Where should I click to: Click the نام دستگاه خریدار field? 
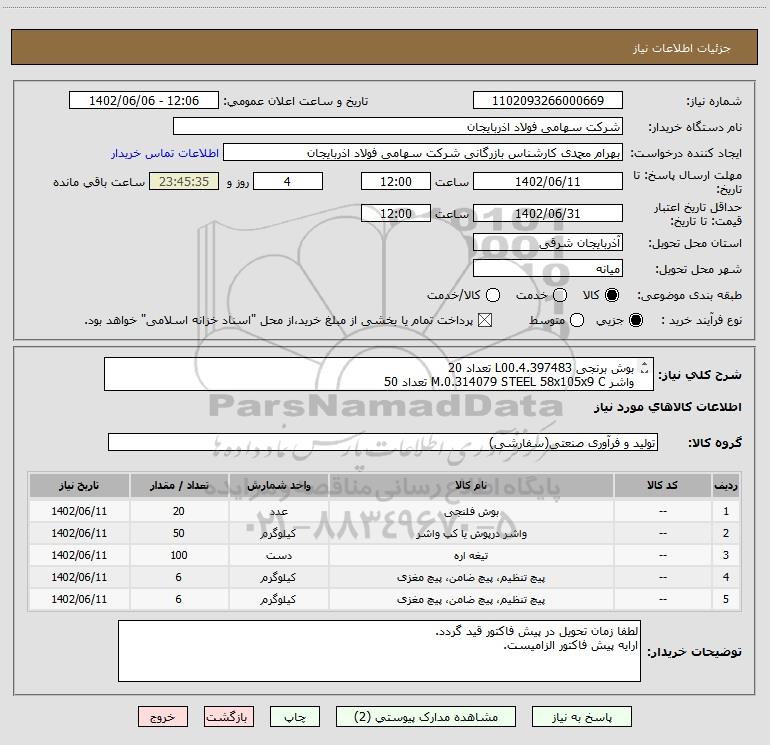[x=398, y=126]
